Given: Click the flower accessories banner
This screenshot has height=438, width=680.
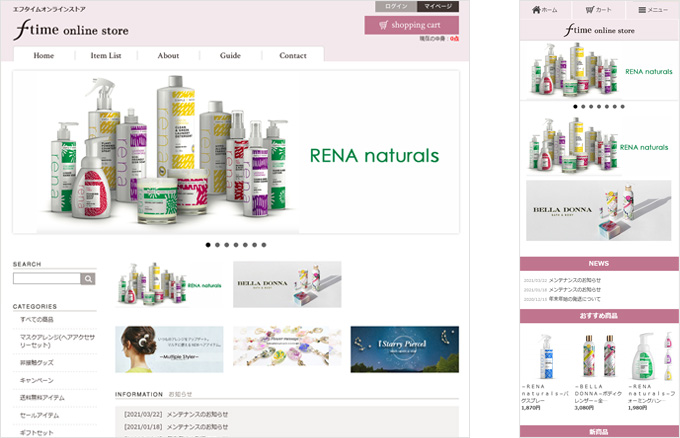Looking at the screenshot, I should tap(287, 346).
